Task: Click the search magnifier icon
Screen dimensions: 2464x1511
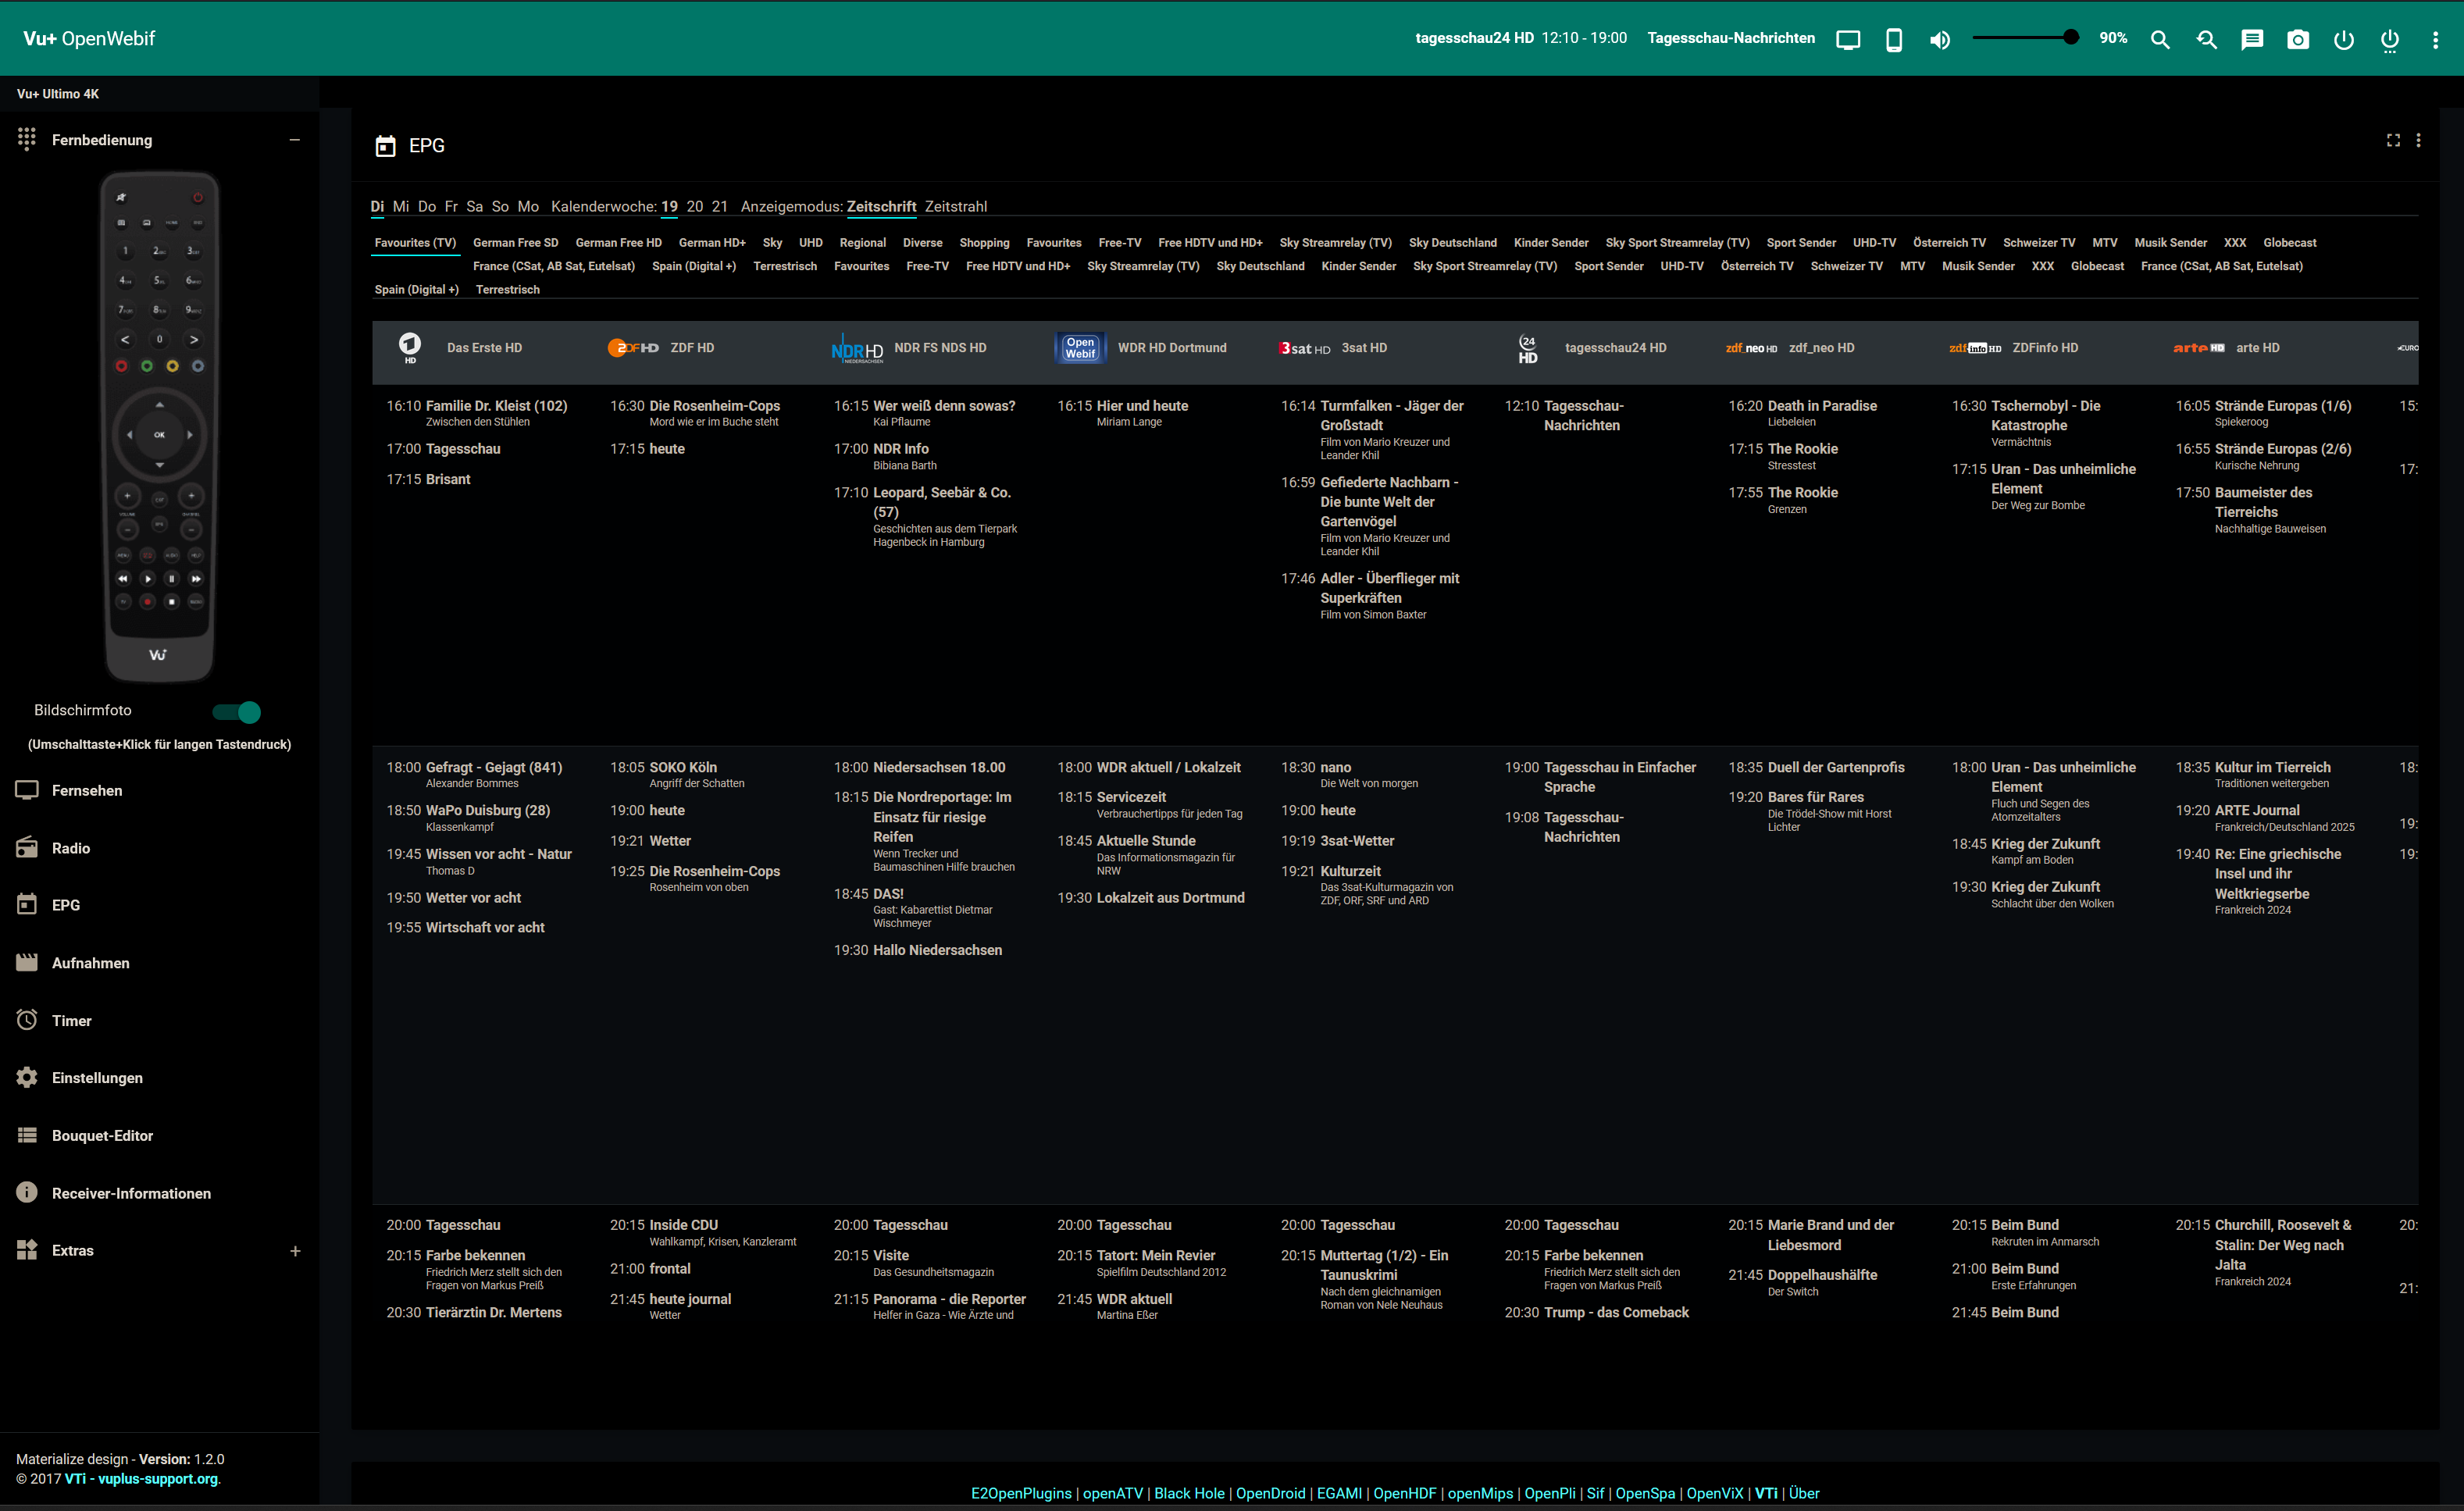Action: click(2160, 40)
